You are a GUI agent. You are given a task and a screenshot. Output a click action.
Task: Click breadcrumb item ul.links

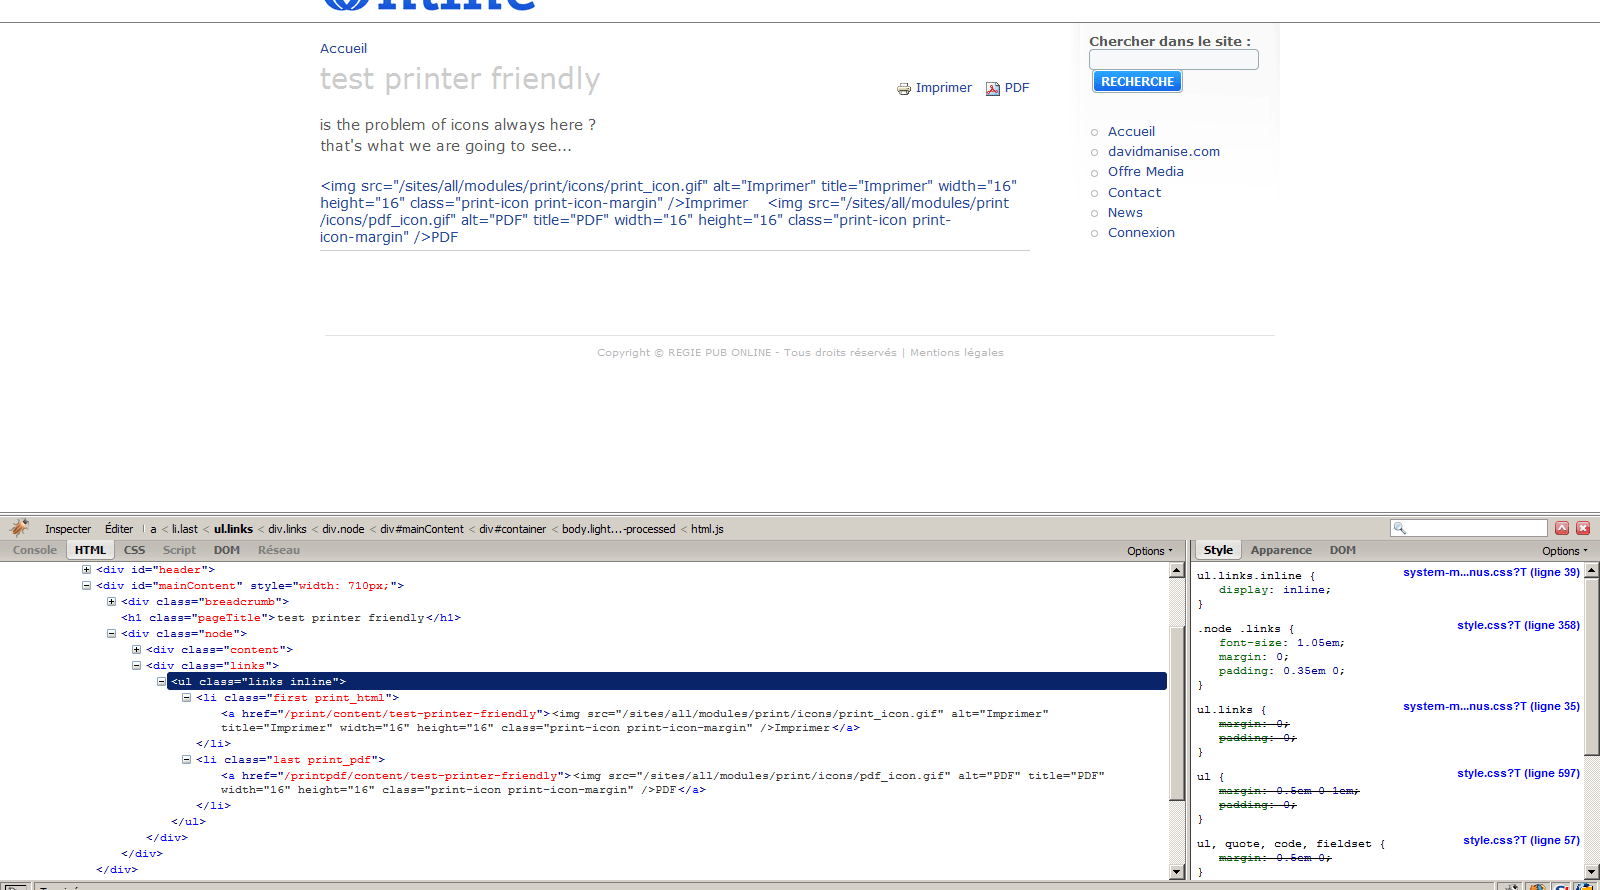click(x=233, y=529)
